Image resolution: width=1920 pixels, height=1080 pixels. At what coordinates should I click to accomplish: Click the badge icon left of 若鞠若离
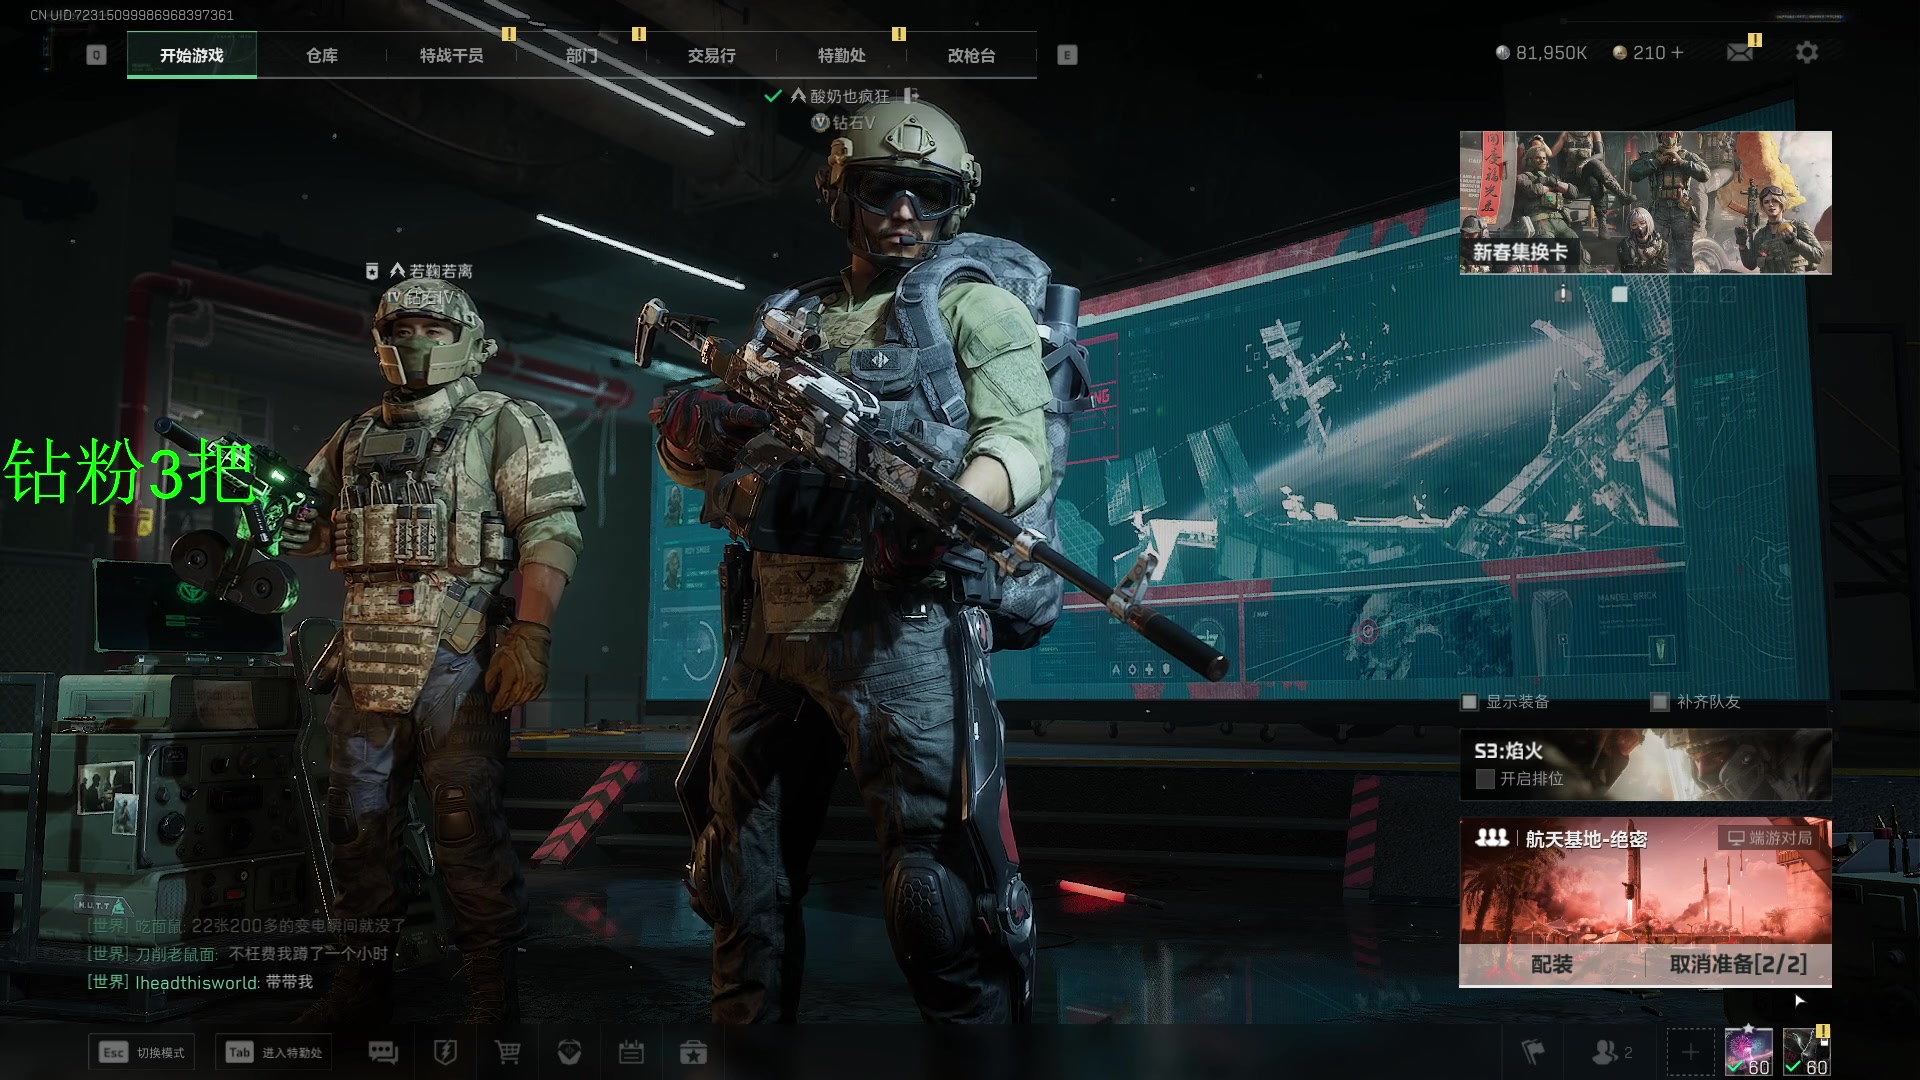click(372, 271)
